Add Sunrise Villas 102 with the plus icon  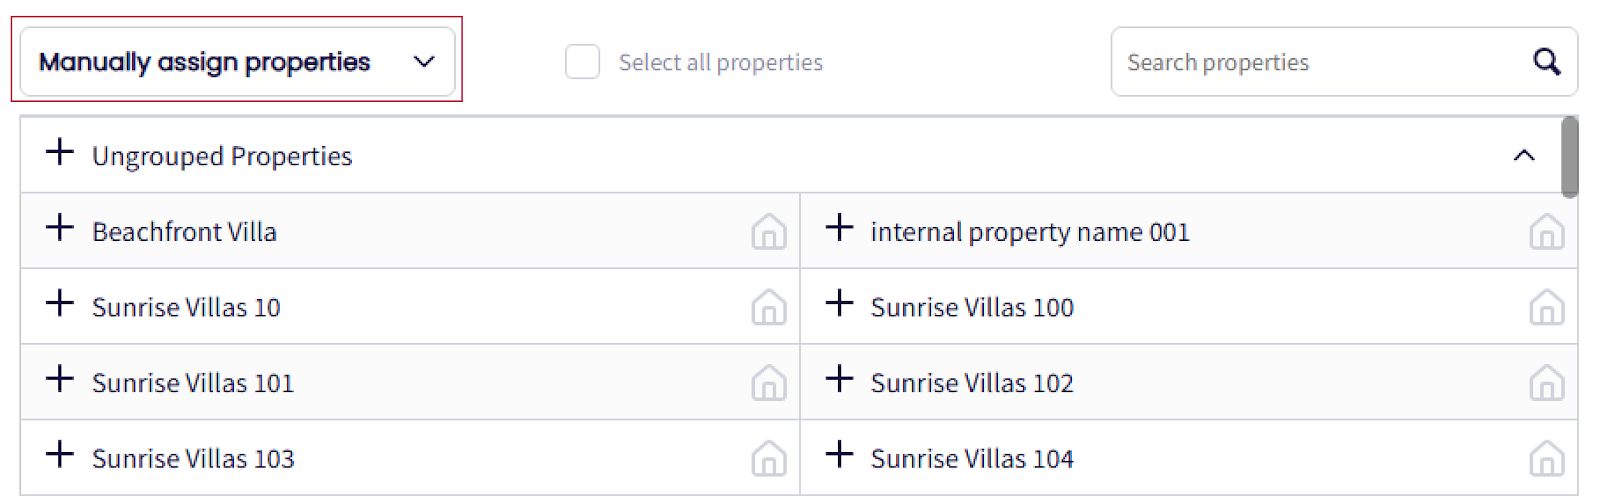tap(839, 379)
